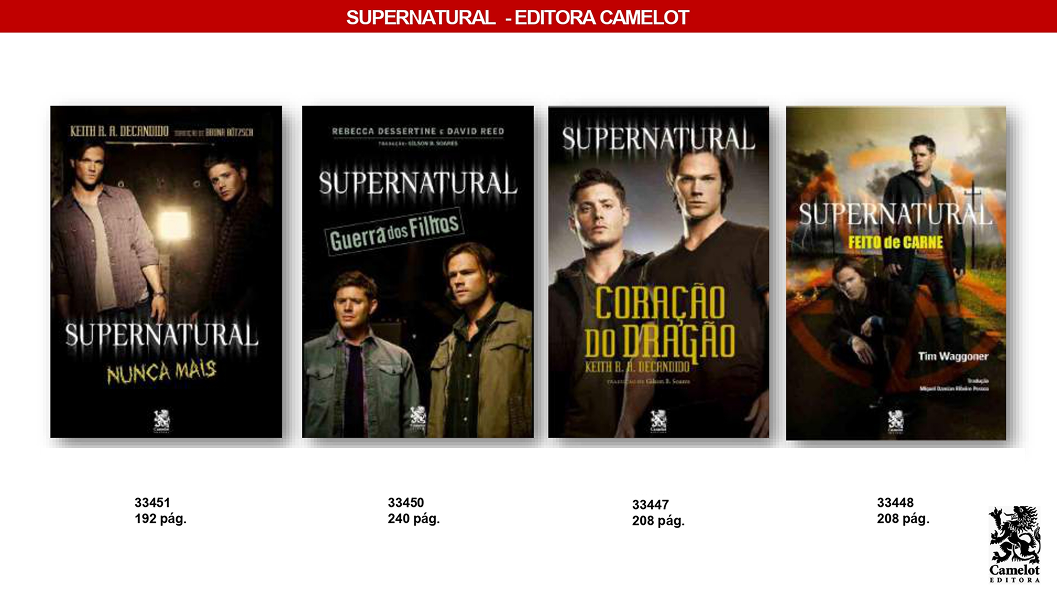Select product code 33451
This screenshot has height=595, width=1057.
tap(152, 503)
